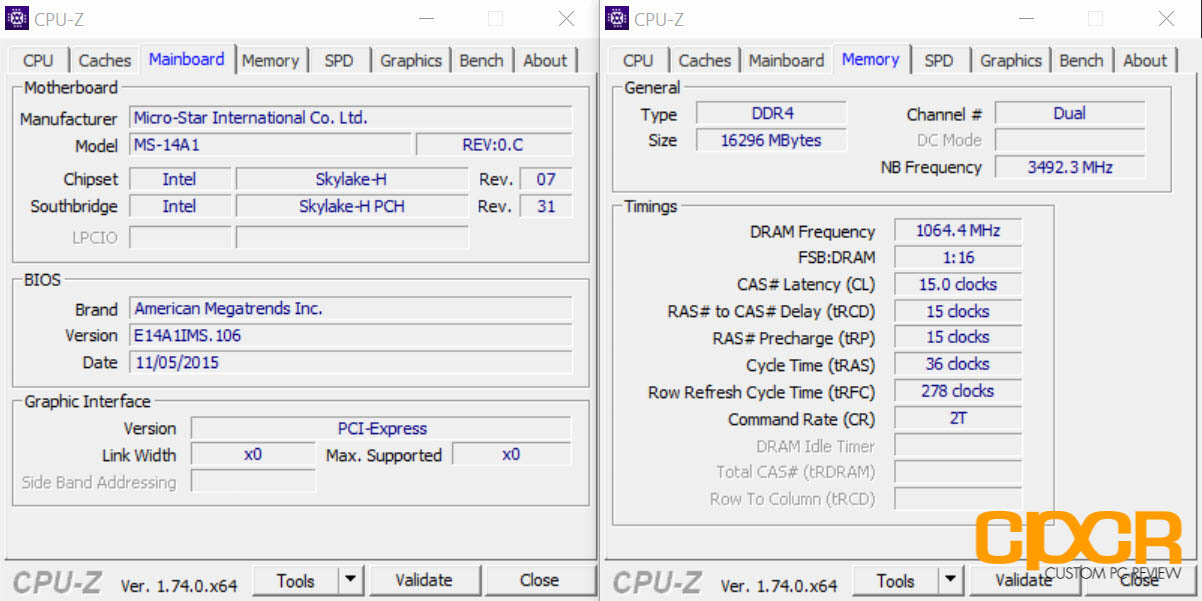Minimize the left CPU-Z window
Image resolution: width=1202 pixels, height=601 pixels.
[427, 18]
